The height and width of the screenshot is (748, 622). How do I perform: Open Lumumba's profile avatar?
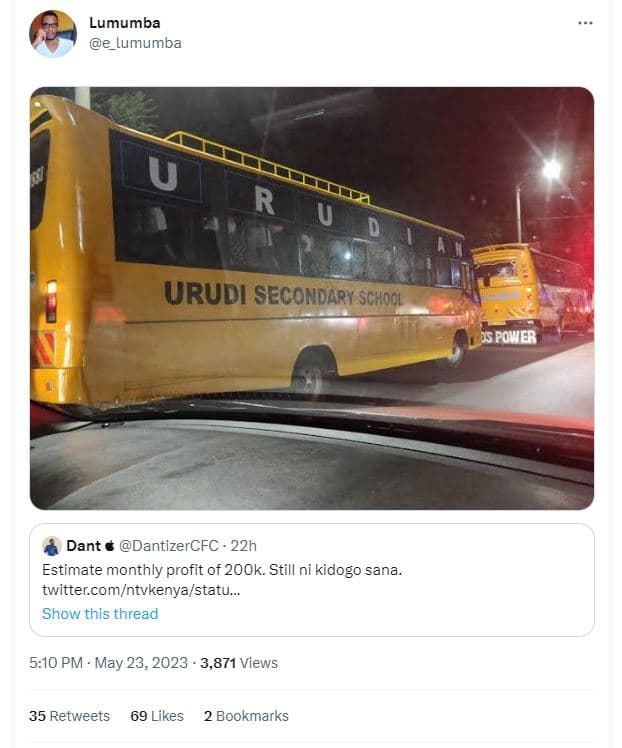pyautogui.click(x=53, y=34)
